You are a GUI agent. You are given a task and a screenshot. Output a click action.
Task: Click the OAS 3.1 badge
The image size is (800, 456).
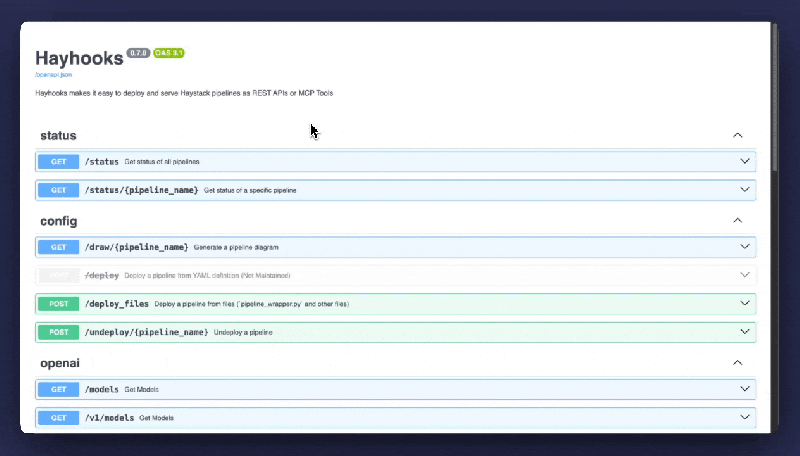[169, 53]
